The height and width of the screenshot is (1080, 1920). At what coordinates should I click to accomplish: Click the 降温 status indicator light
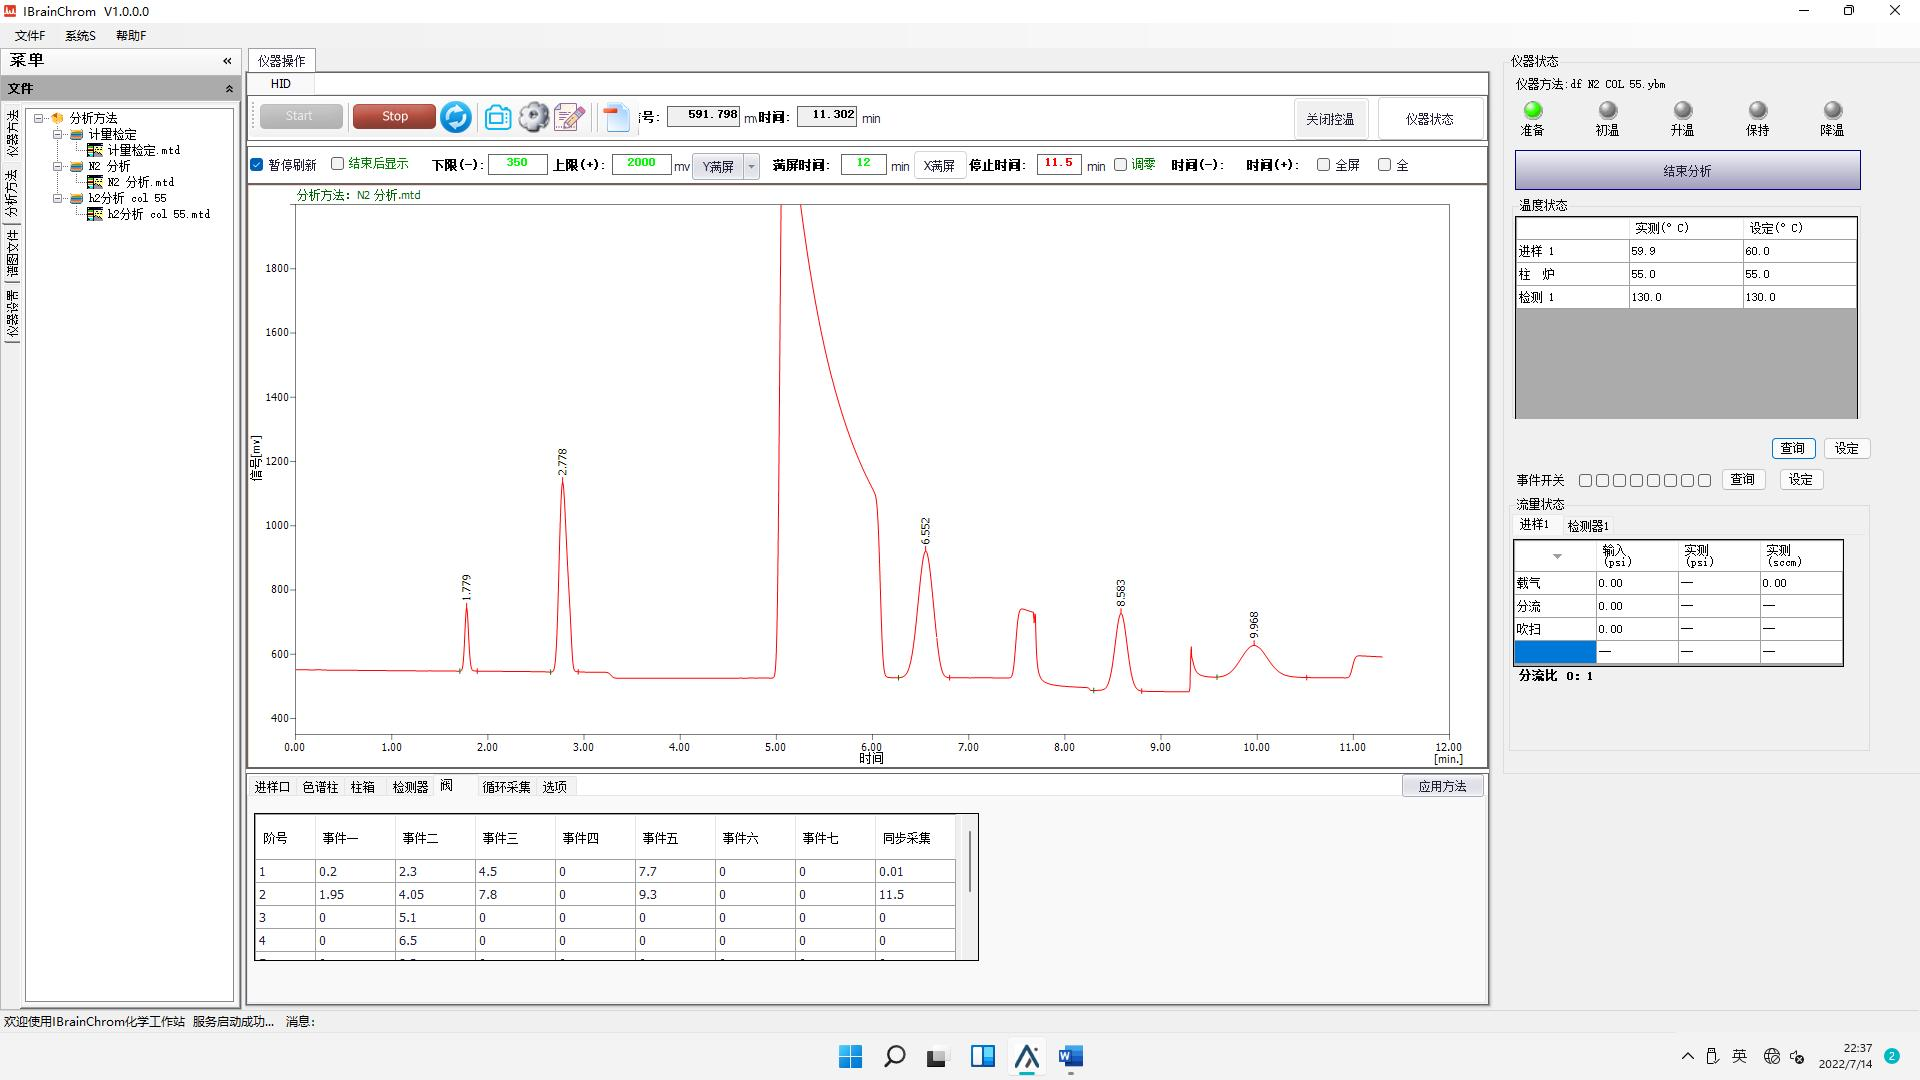click(x=1833, y=110)
